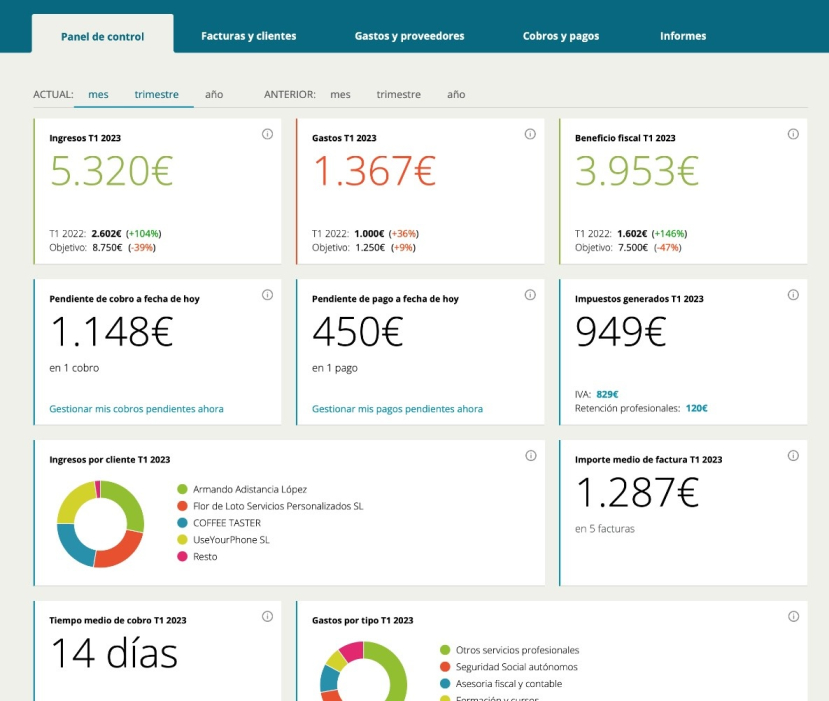
Task: Open Gestionar mis pagos pendientes ahora
Action: pyautogui.click(x=399, y=409)
